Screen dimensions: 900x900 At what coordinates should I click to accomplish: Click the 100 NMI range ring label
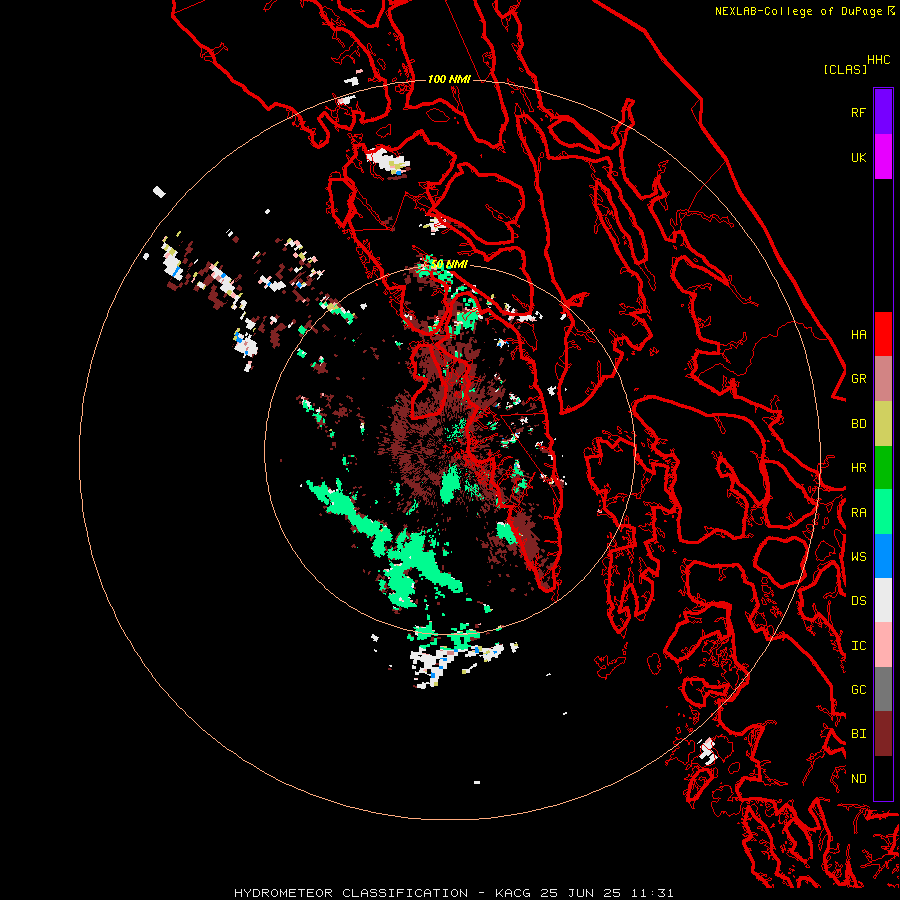[x=449, y=79]
